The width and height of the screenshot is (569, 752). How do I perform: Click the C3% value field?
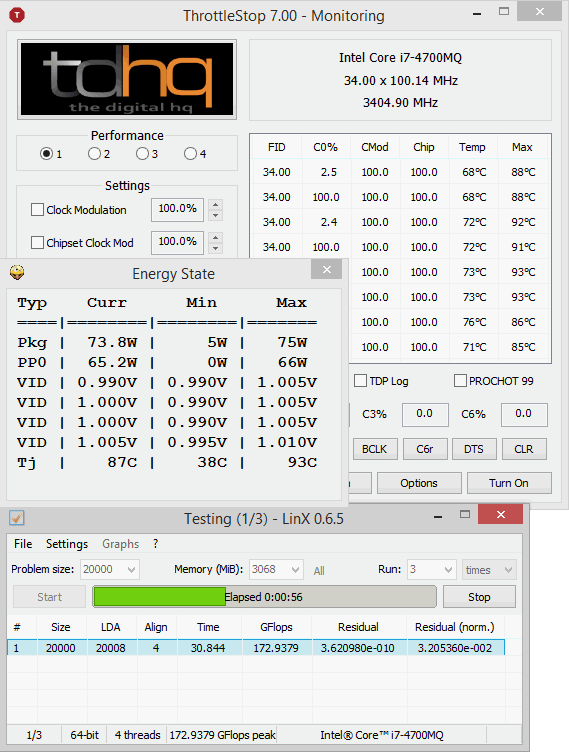(x=425, y=414)
